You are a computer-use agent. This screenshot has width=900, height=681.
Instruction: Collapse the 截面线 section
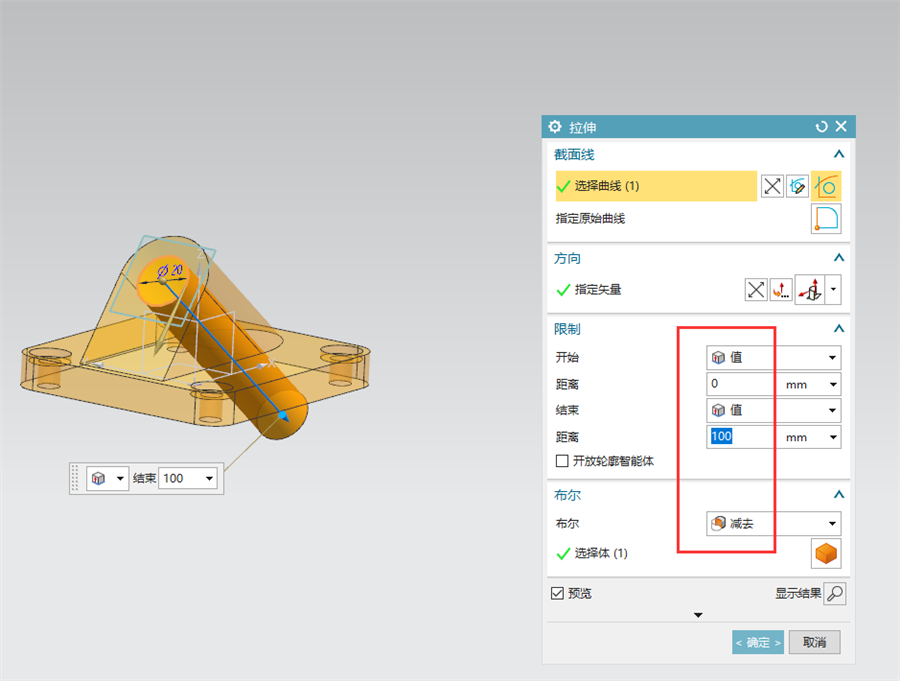point(839,154)
